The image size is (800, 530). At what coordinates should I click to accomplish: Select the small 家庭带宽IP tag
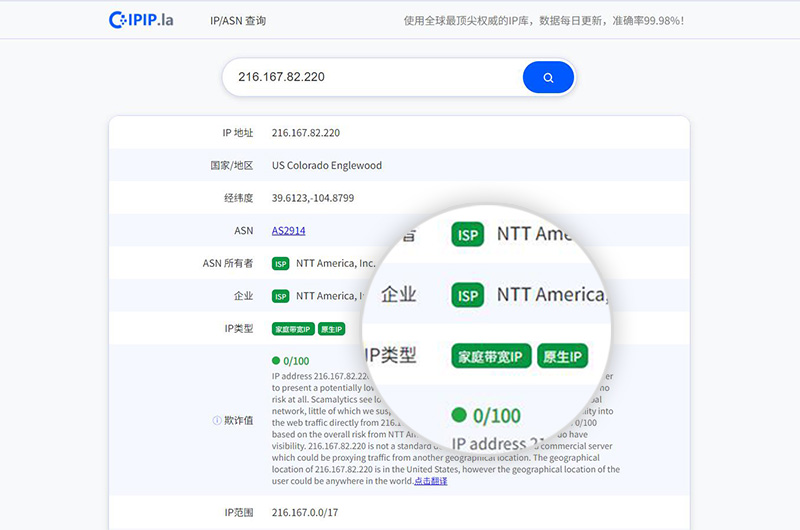(293, 329)
